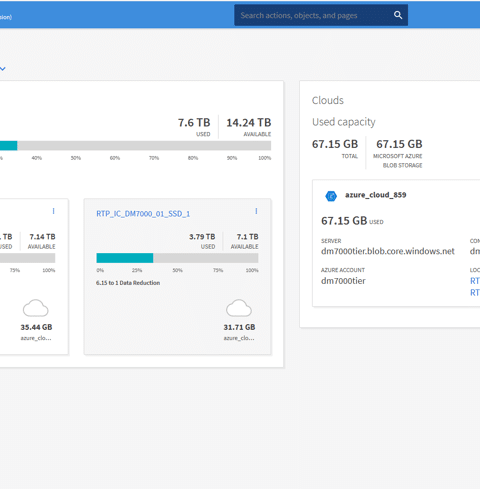Click 67.15 GB Microsoft Azure Blob Storage value
The image size is (480, 489).
tap(399, 144)
